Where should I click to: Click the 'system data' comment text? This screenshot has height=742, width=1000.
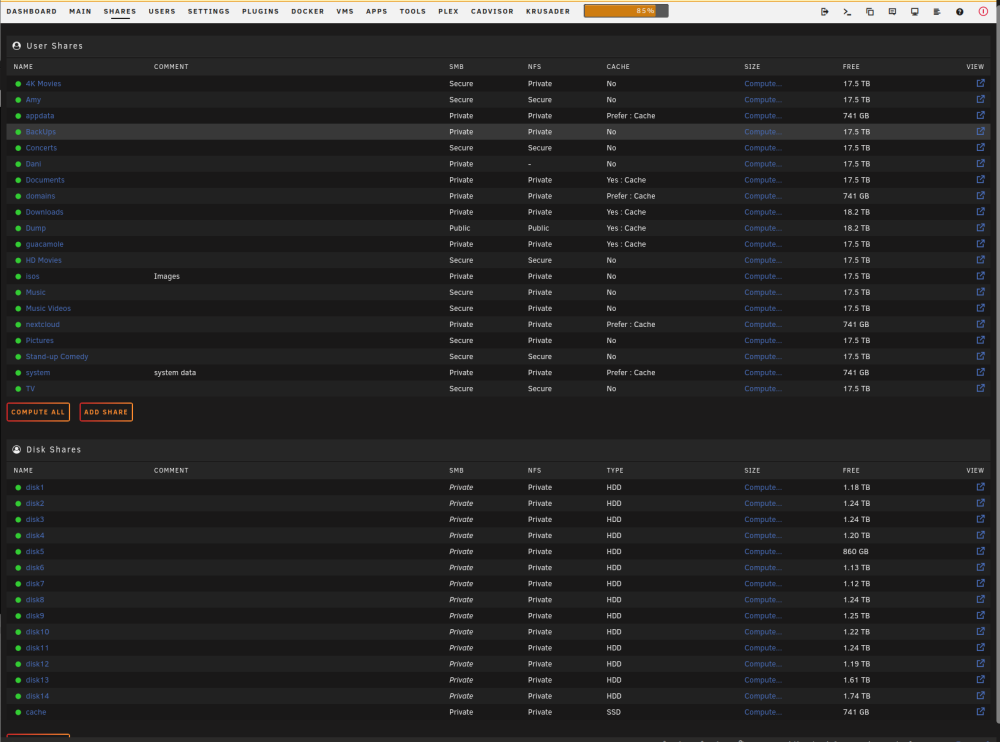click(175, 373)
